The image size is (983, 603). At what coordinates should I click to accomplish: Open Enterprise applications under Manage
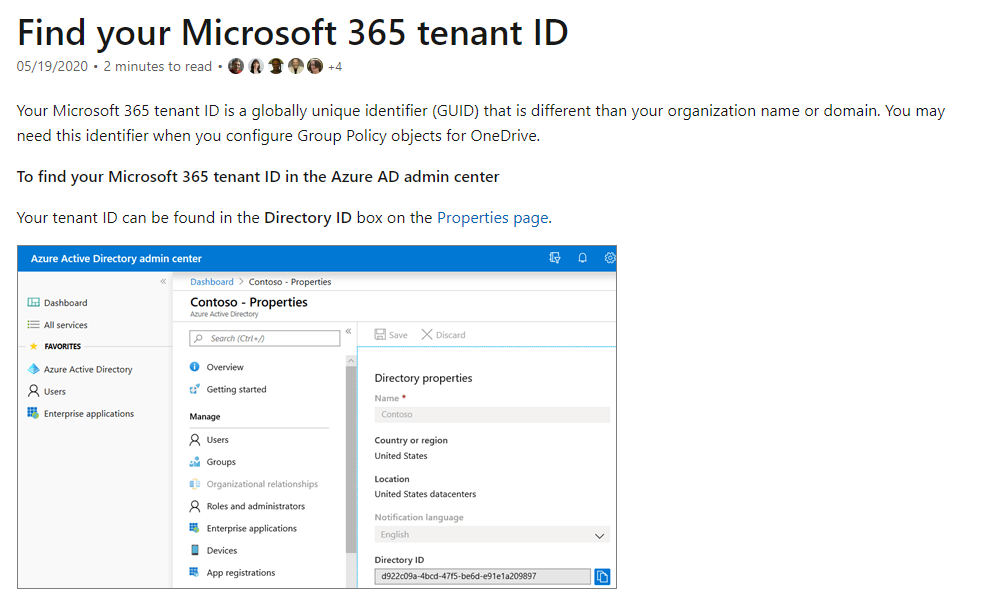click(x=252, y=529)
